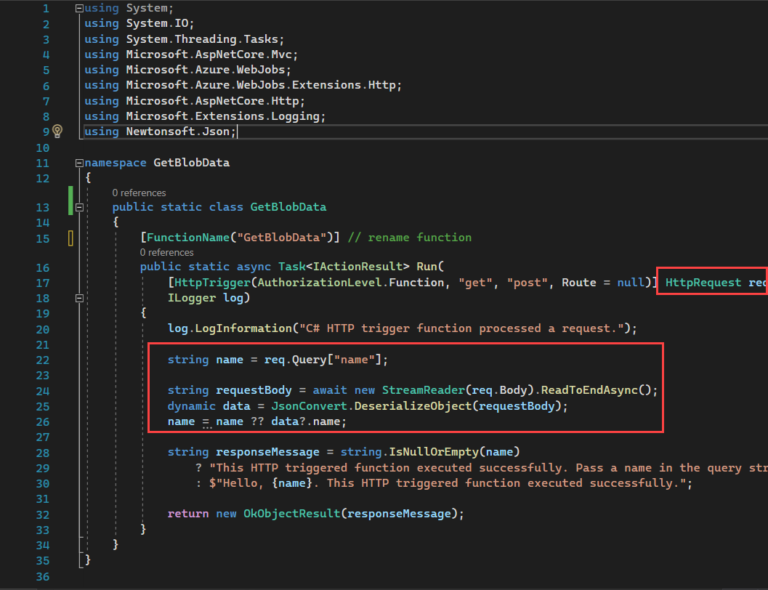
Task: Collapse the using directives block
Action: [79, 8]
